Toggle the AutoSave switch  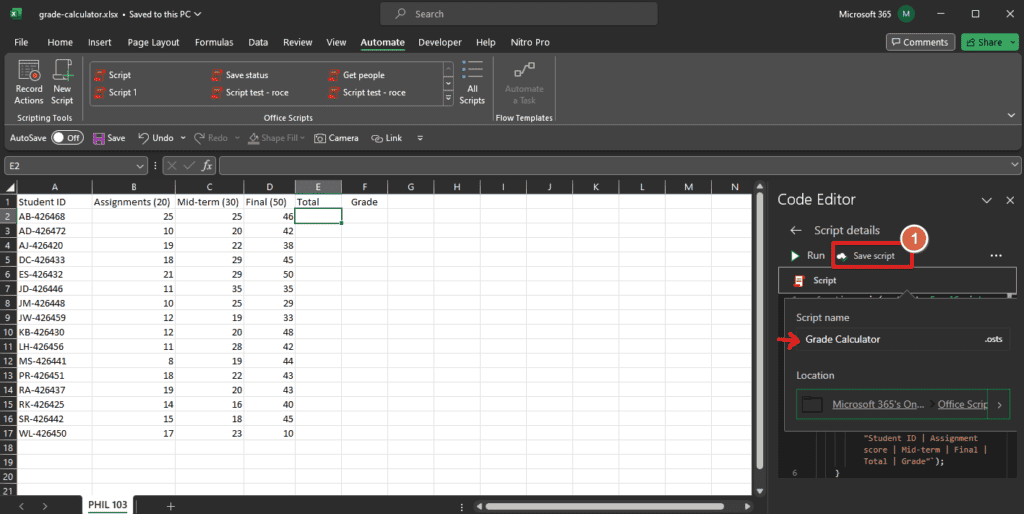67,138
